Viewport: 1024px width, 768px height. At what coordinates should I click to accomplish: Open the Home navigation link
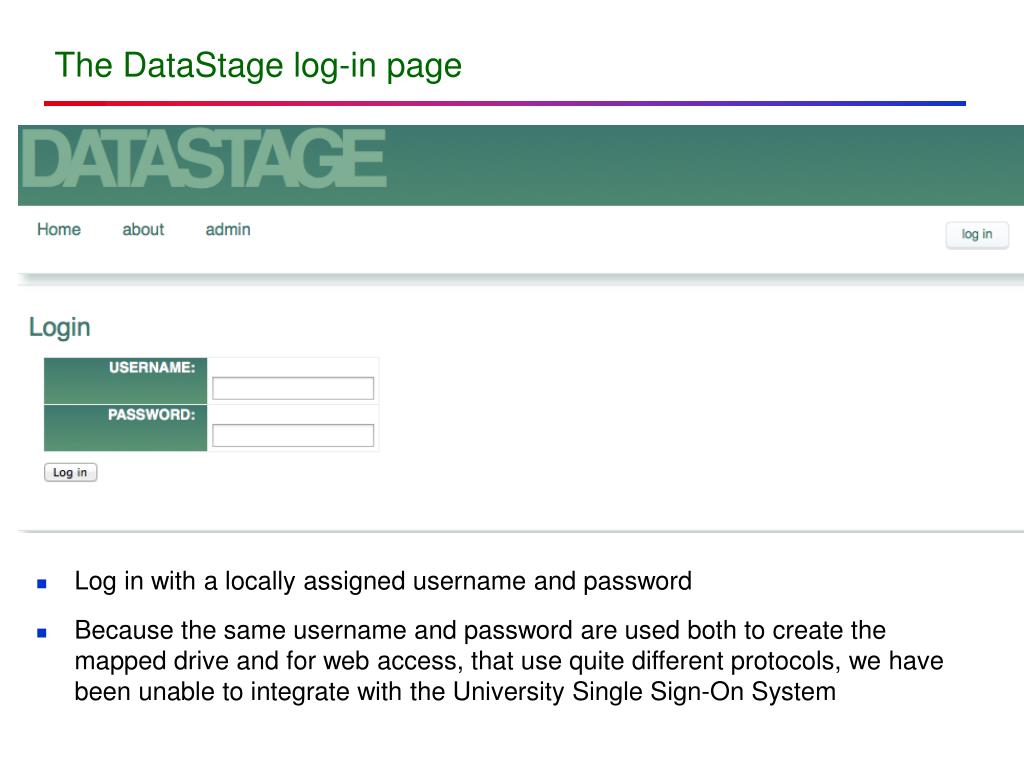(59, 229)
